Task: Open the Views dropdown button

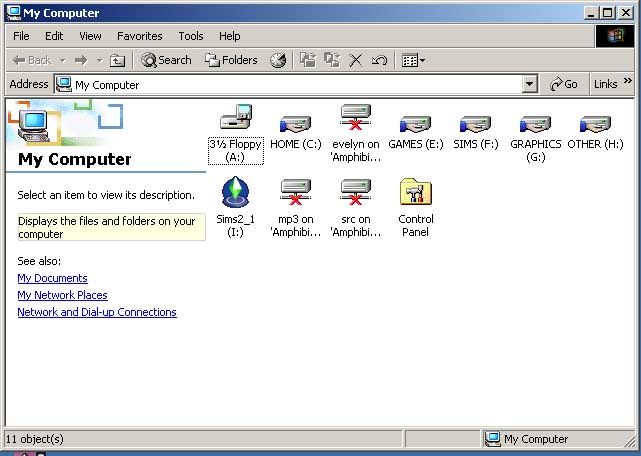Action: pos(413,61)
